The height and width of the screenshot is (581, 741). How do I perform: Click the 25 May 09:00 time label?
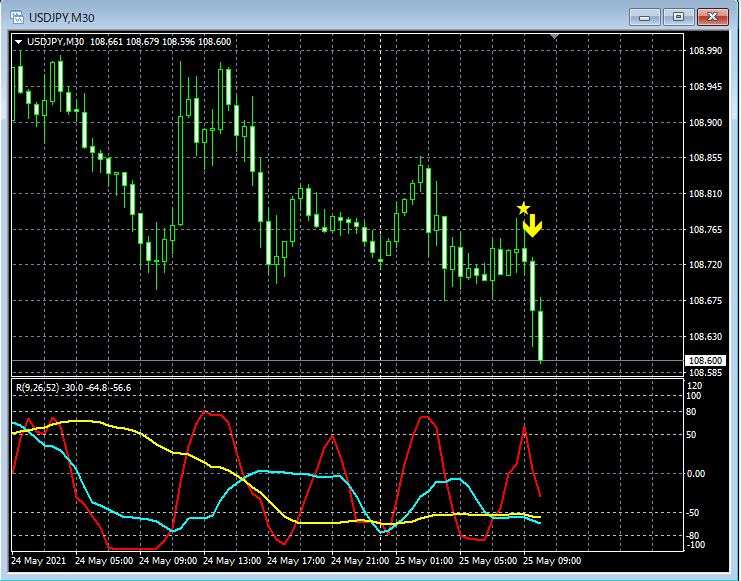tap(551, 561)
